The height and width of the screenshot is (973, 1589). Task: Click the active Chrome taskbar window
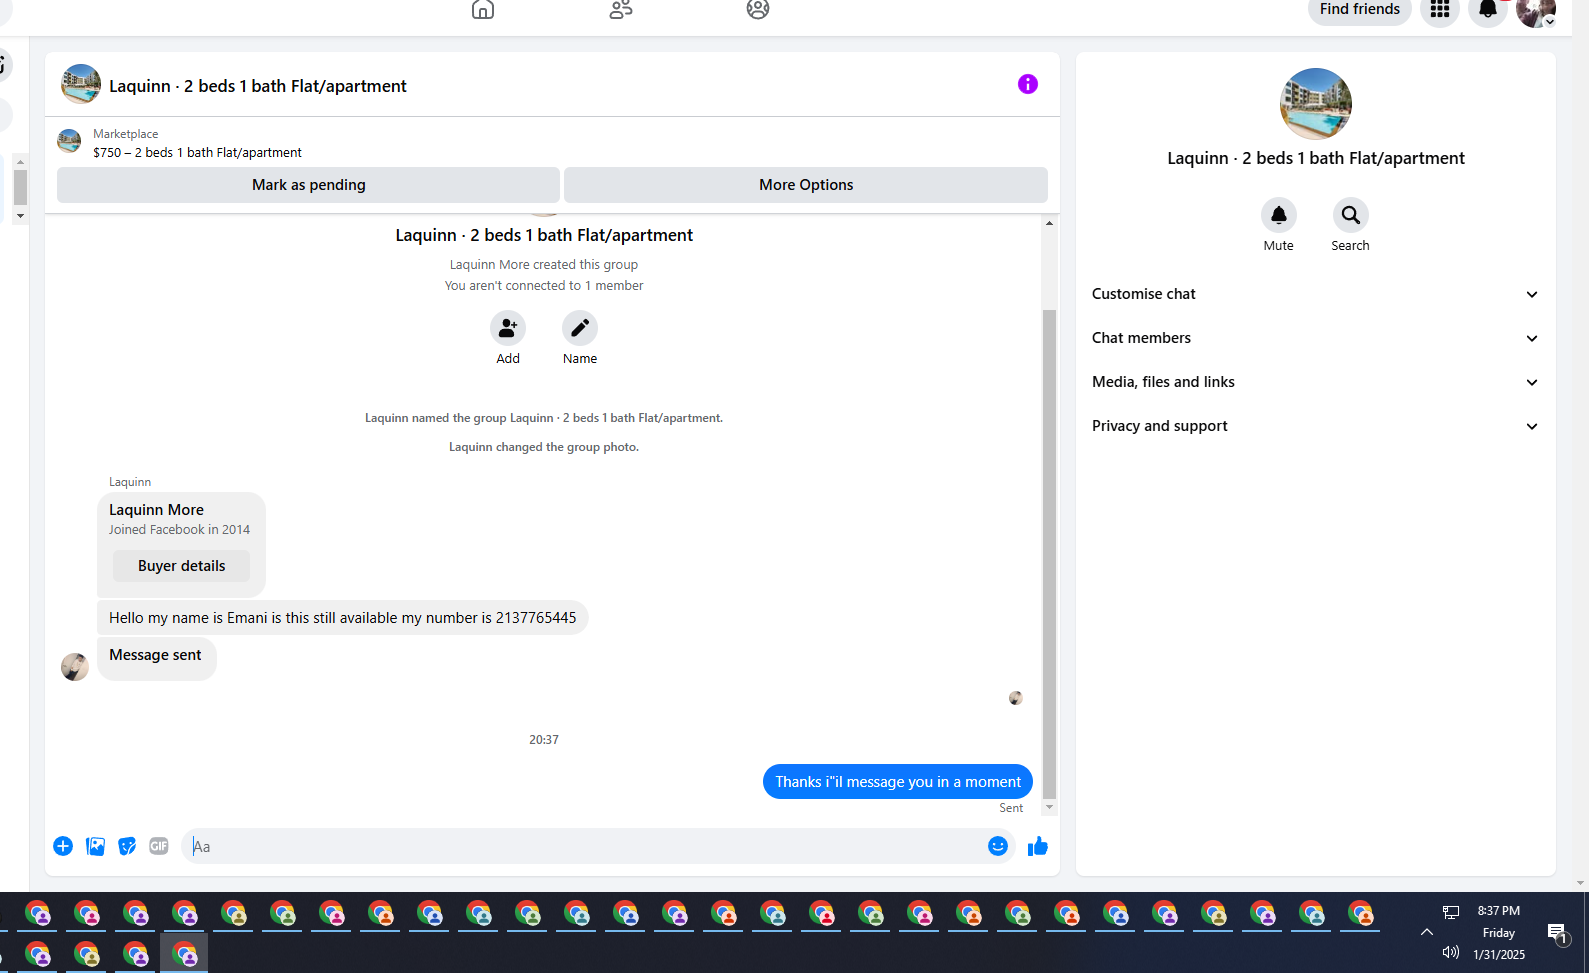tap(184, 954)
